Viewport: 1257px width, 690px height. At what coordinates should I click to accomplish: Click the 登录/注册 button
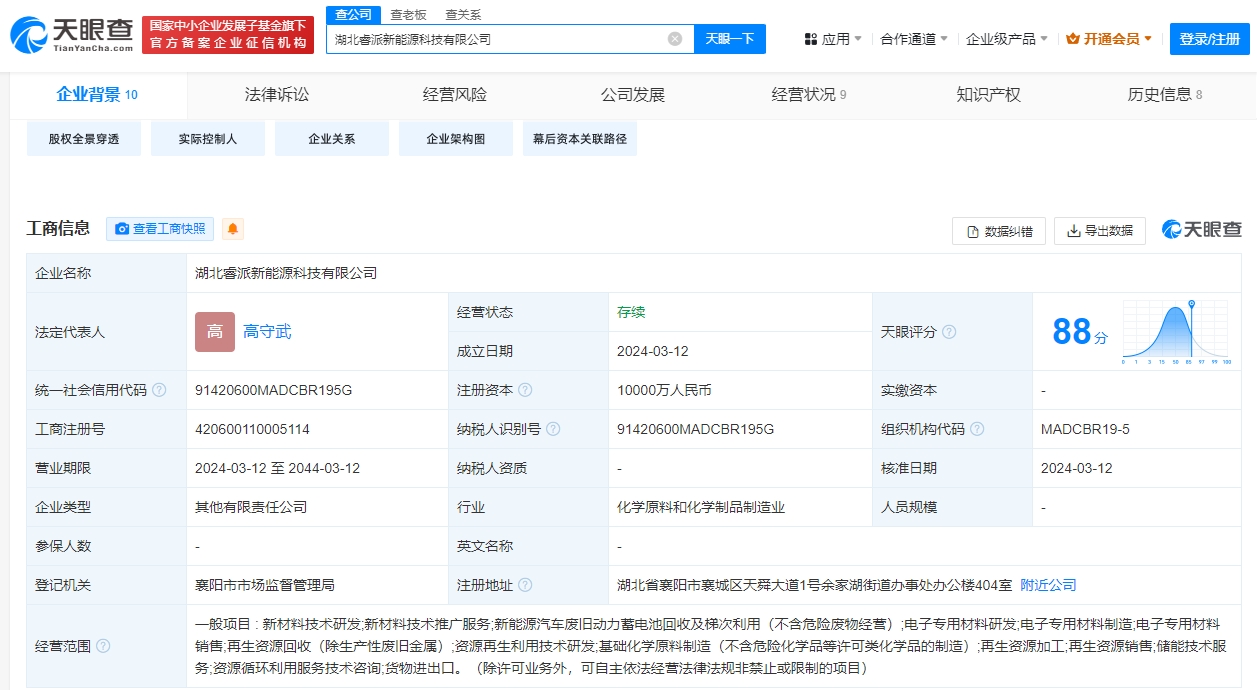1210,39
